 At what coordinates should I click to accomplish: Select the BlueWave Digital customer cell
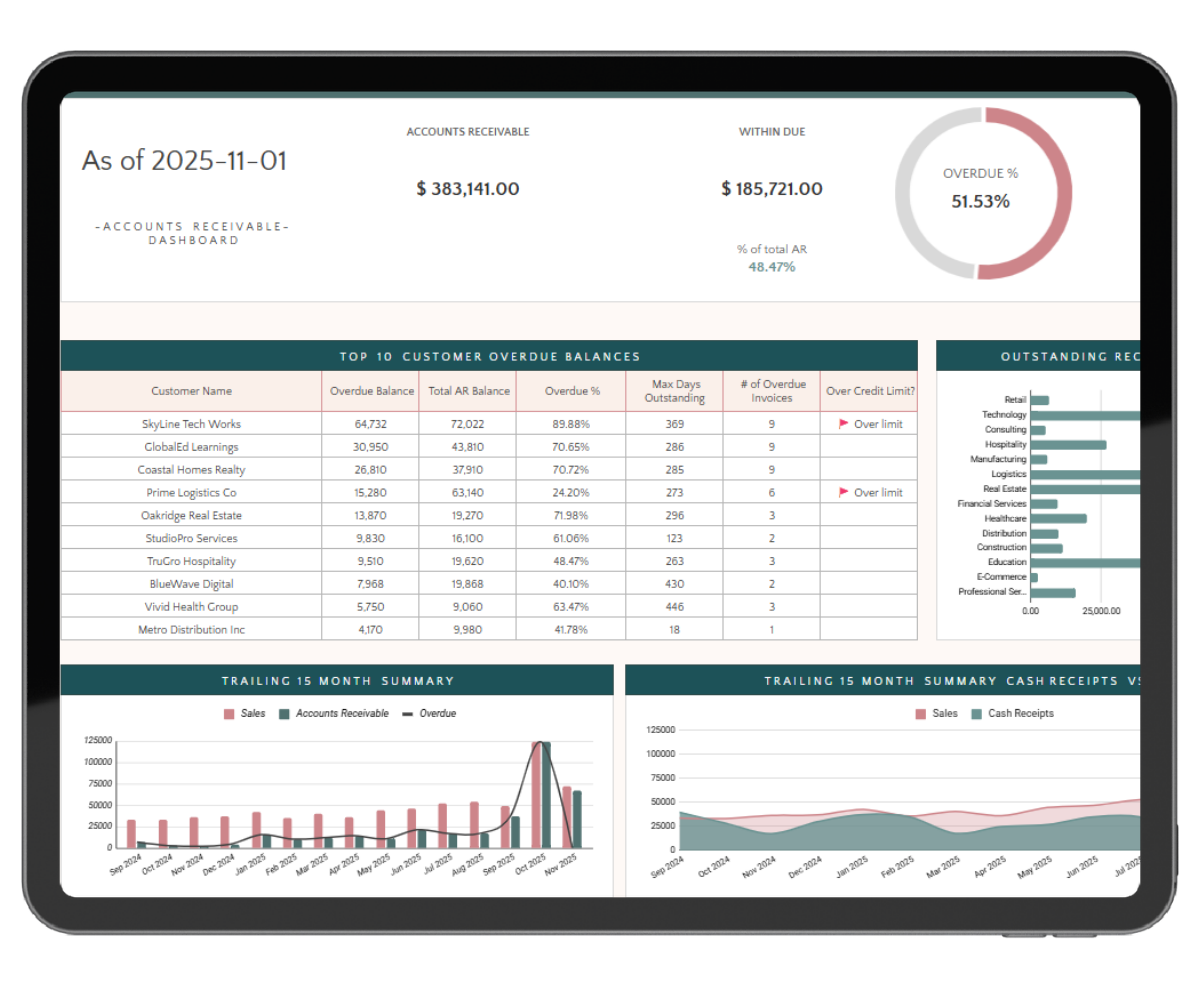tap(191, 584)
